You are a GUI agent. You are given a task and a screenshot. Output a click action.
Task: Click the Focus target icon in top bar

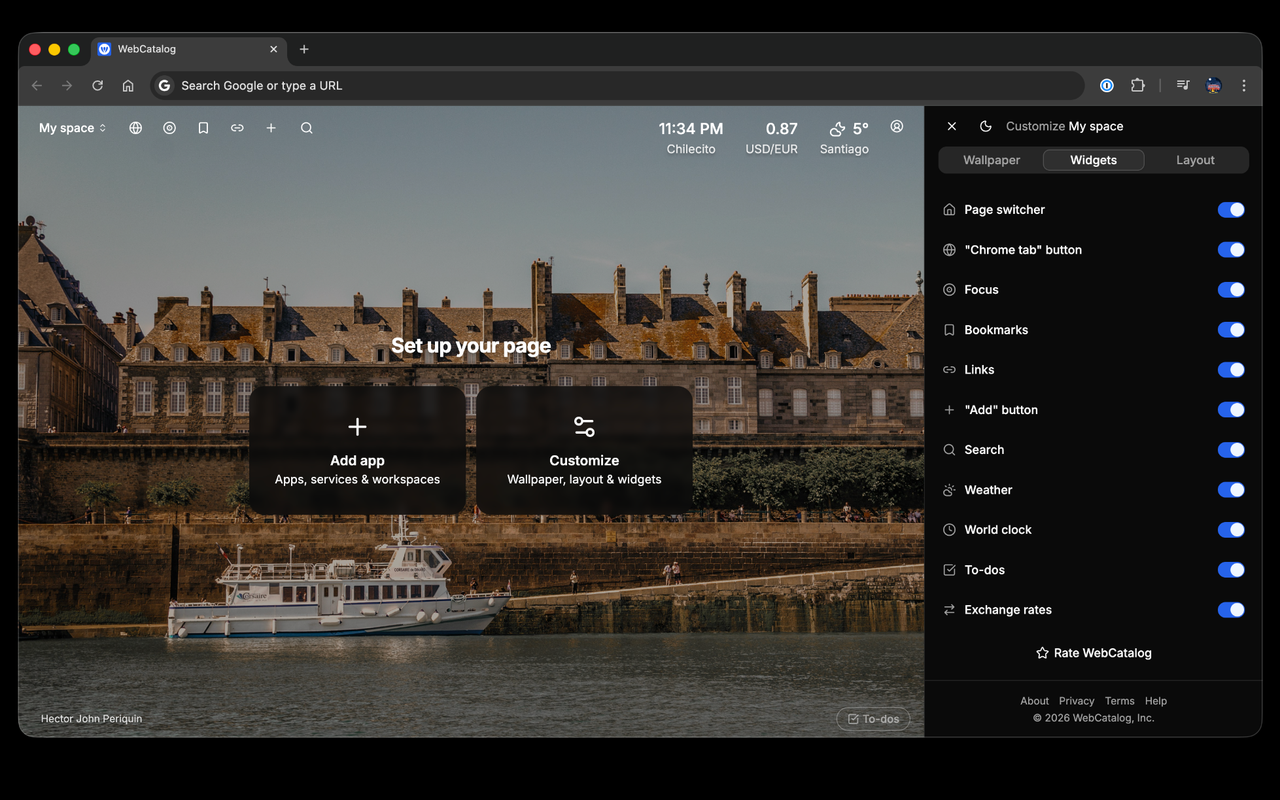[170, 128]
